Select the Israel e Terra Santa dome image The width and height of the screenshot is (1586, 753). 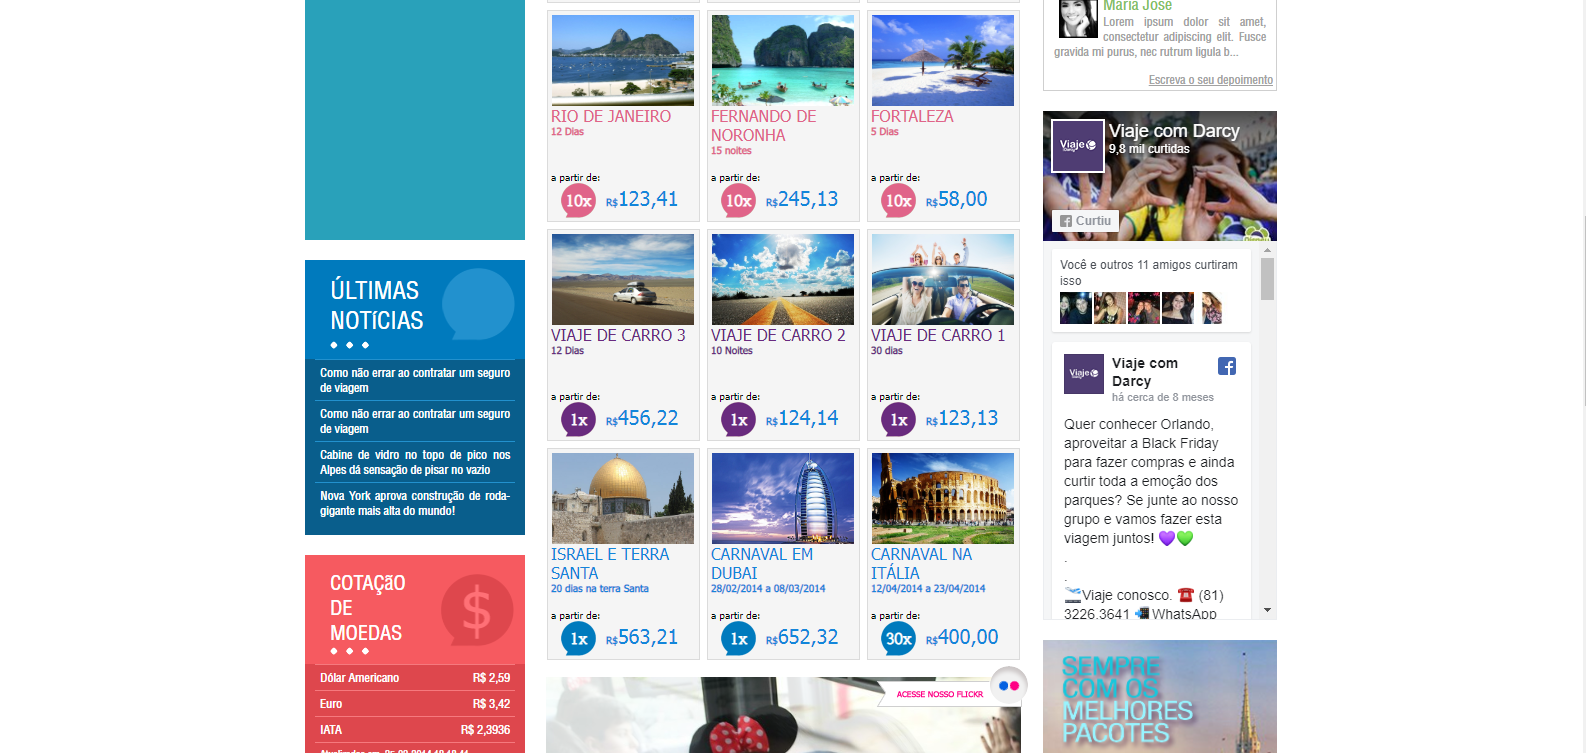pos(623,498)
